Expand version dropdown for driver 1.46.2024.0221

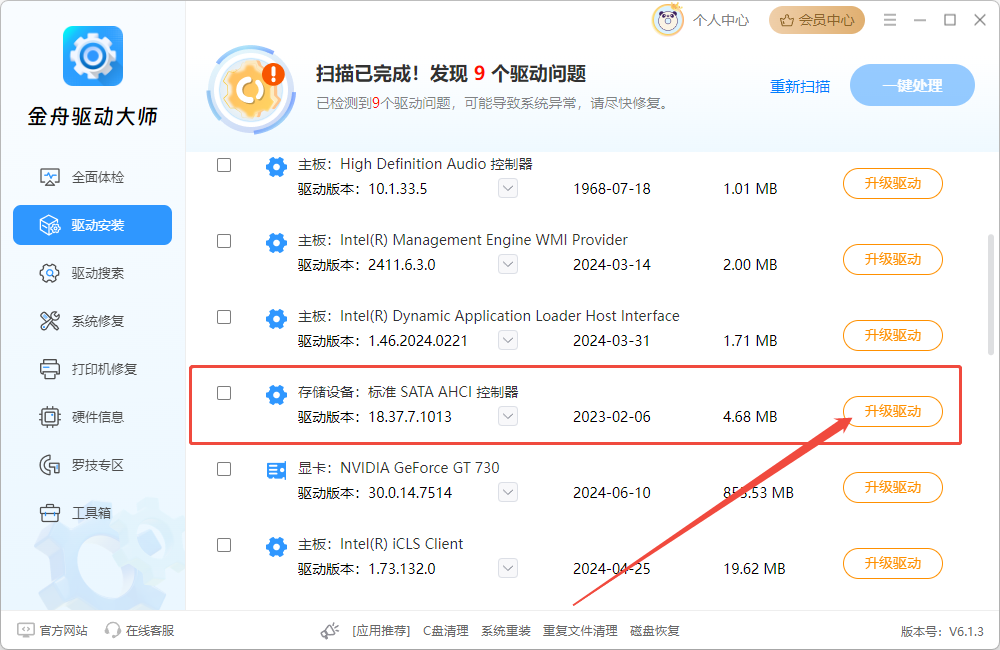508,340
